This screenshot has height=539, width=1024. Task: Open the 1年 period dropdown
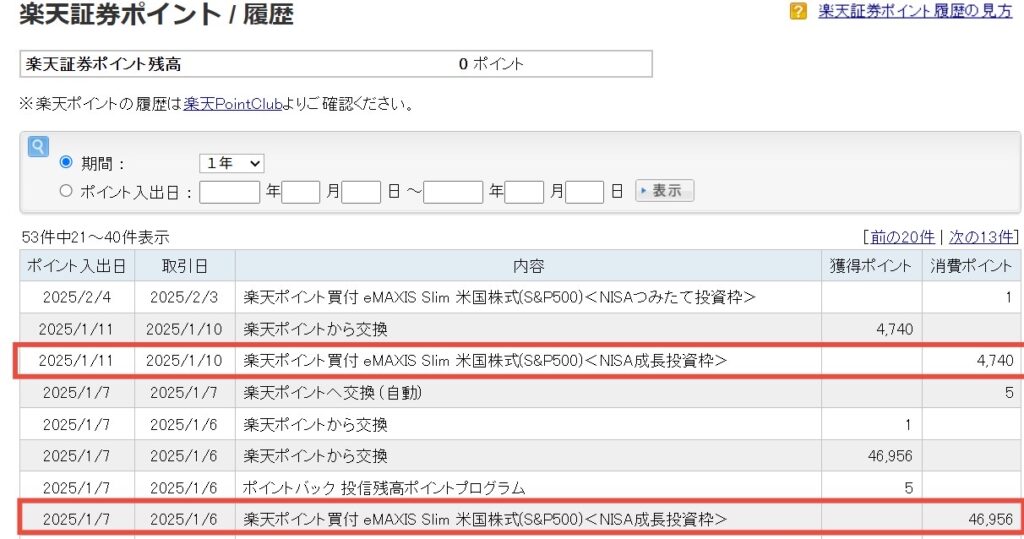tap(232, 163)
